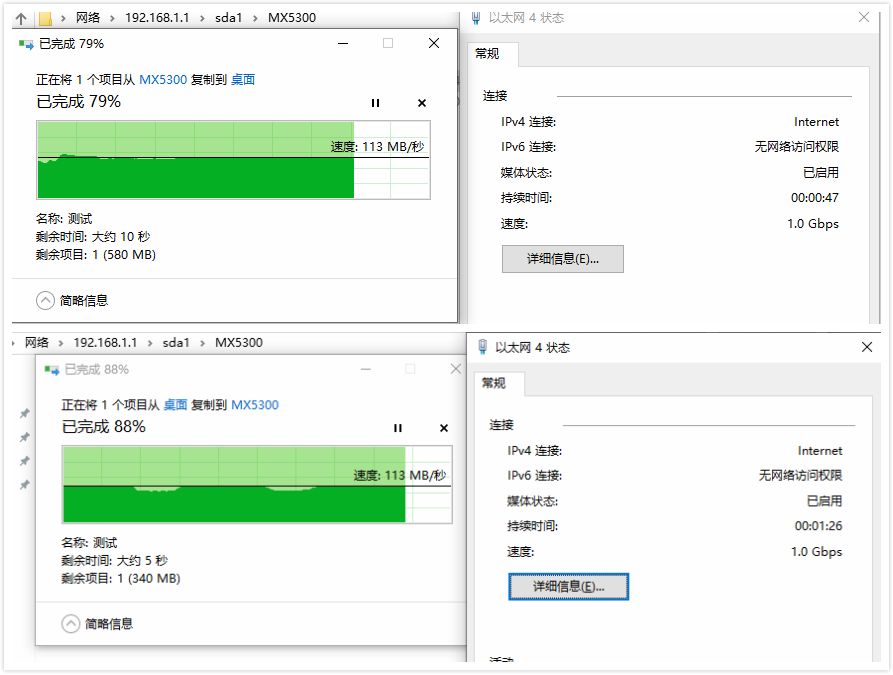
Task: Expand the chevron after sda1 in the top address bar
Action: pos(255,18)
